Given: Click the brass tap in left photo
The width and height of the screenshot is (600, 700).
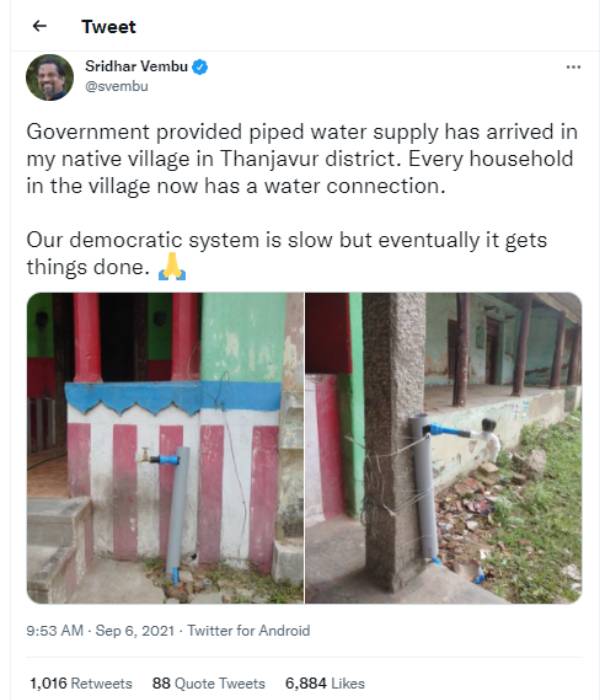Looking at the screenshot, I should pyautogui.click(x=144, y=456).
